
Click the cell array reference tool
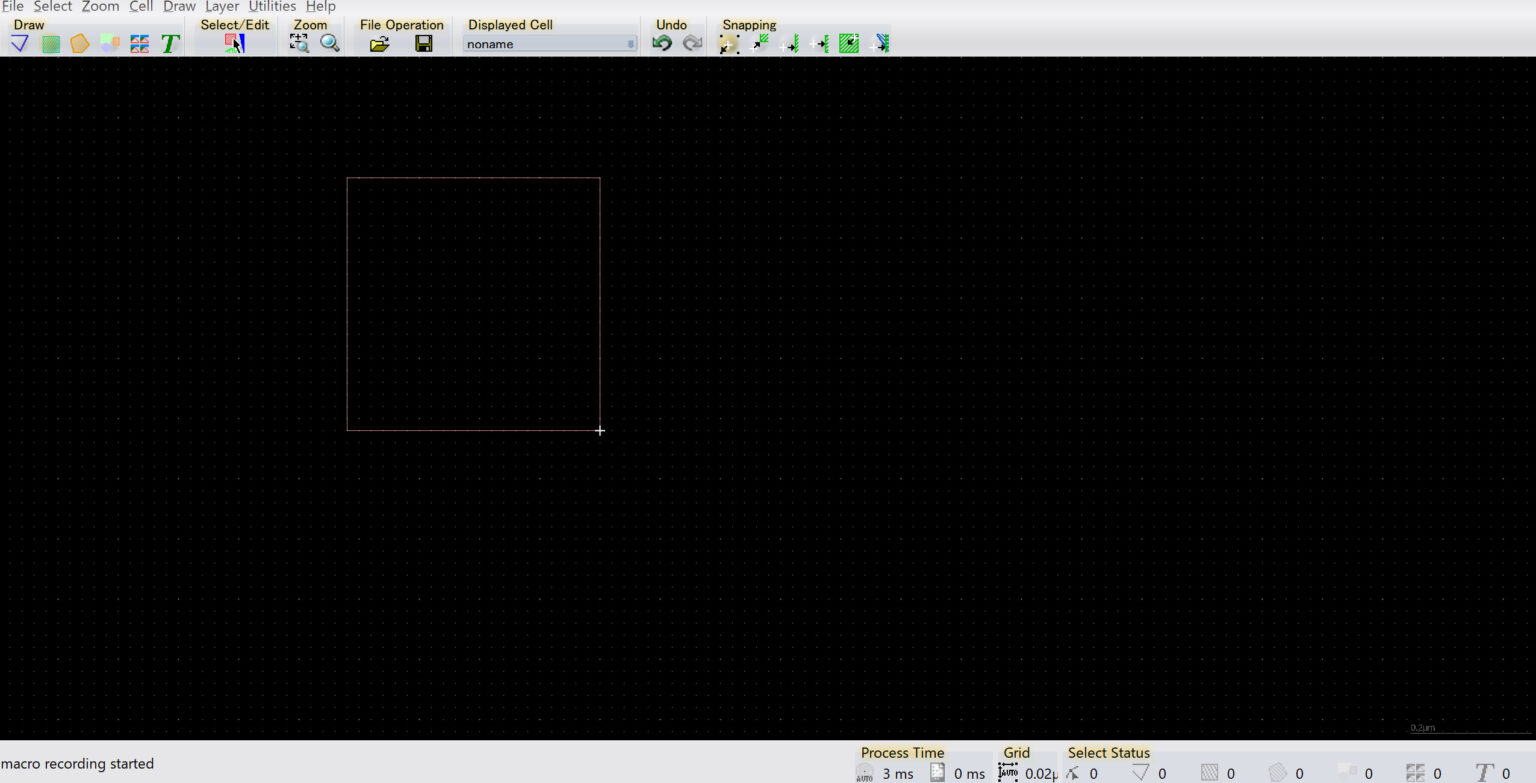click(140, 44)
